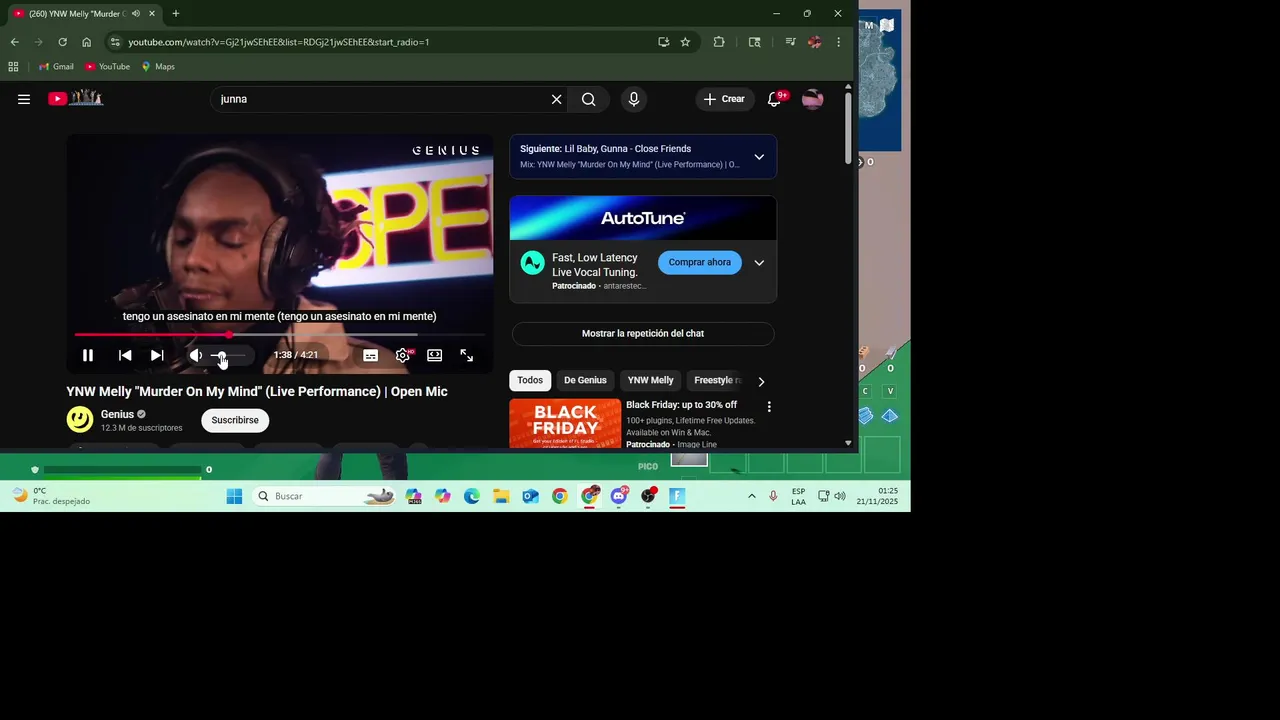Screen dimensions: 1280x720
Task: Click the YouTube search magnifier button
Action: coord(589,99)
